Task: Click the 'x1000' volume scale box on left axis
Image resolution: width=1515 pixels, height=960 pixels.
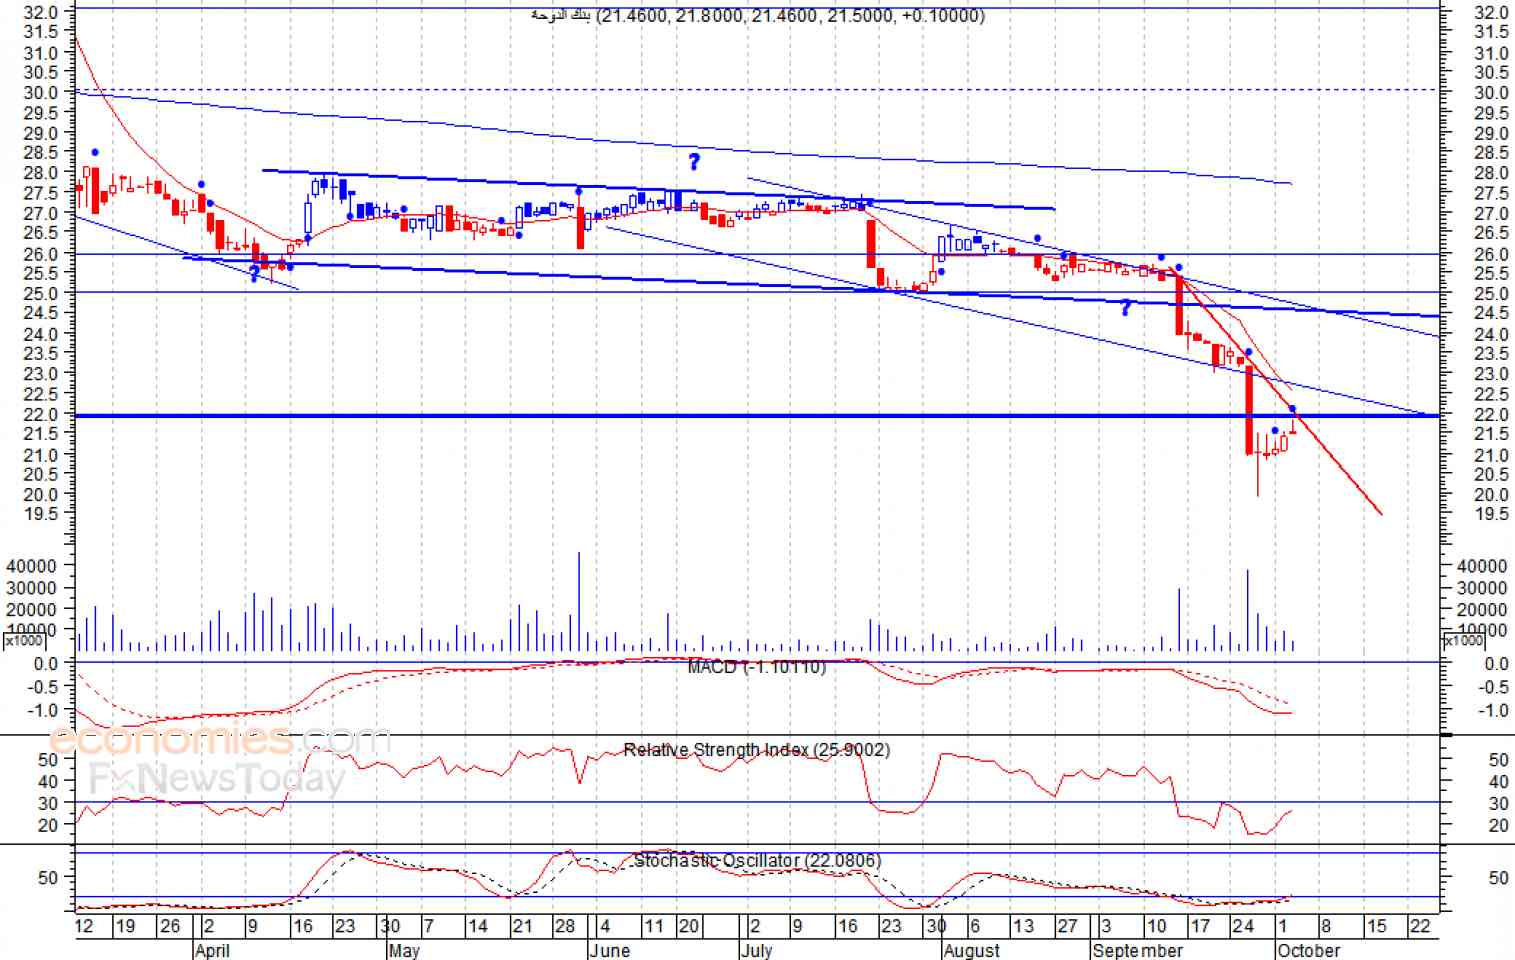Action: pos(24,641)
